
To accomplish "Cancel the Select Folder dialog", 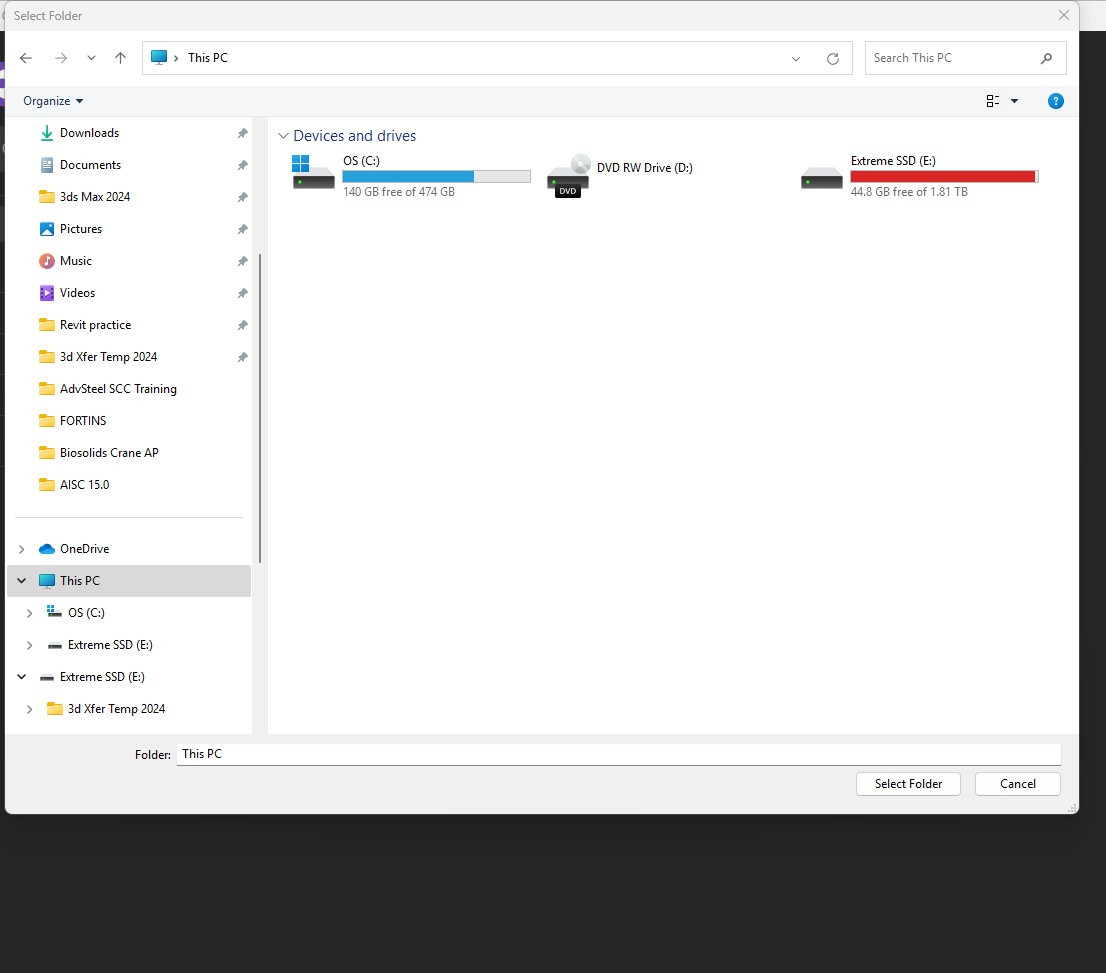I will click(x=1017, y=784).
